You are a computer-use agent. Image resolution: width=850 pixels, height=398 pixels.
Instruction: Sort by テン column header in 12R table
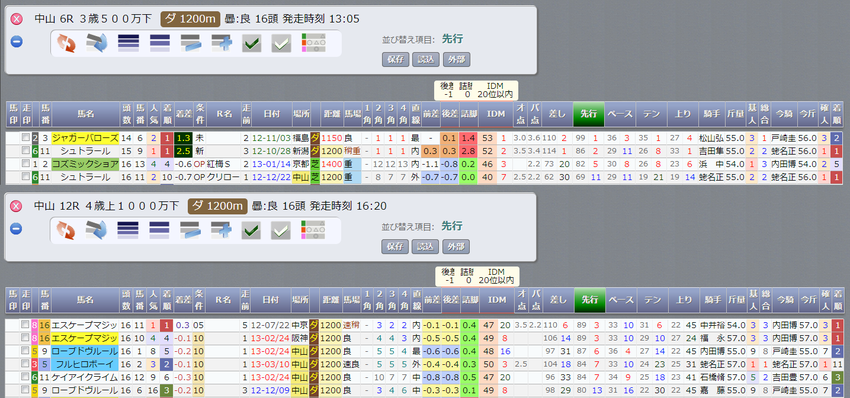[x=652, y=301]
